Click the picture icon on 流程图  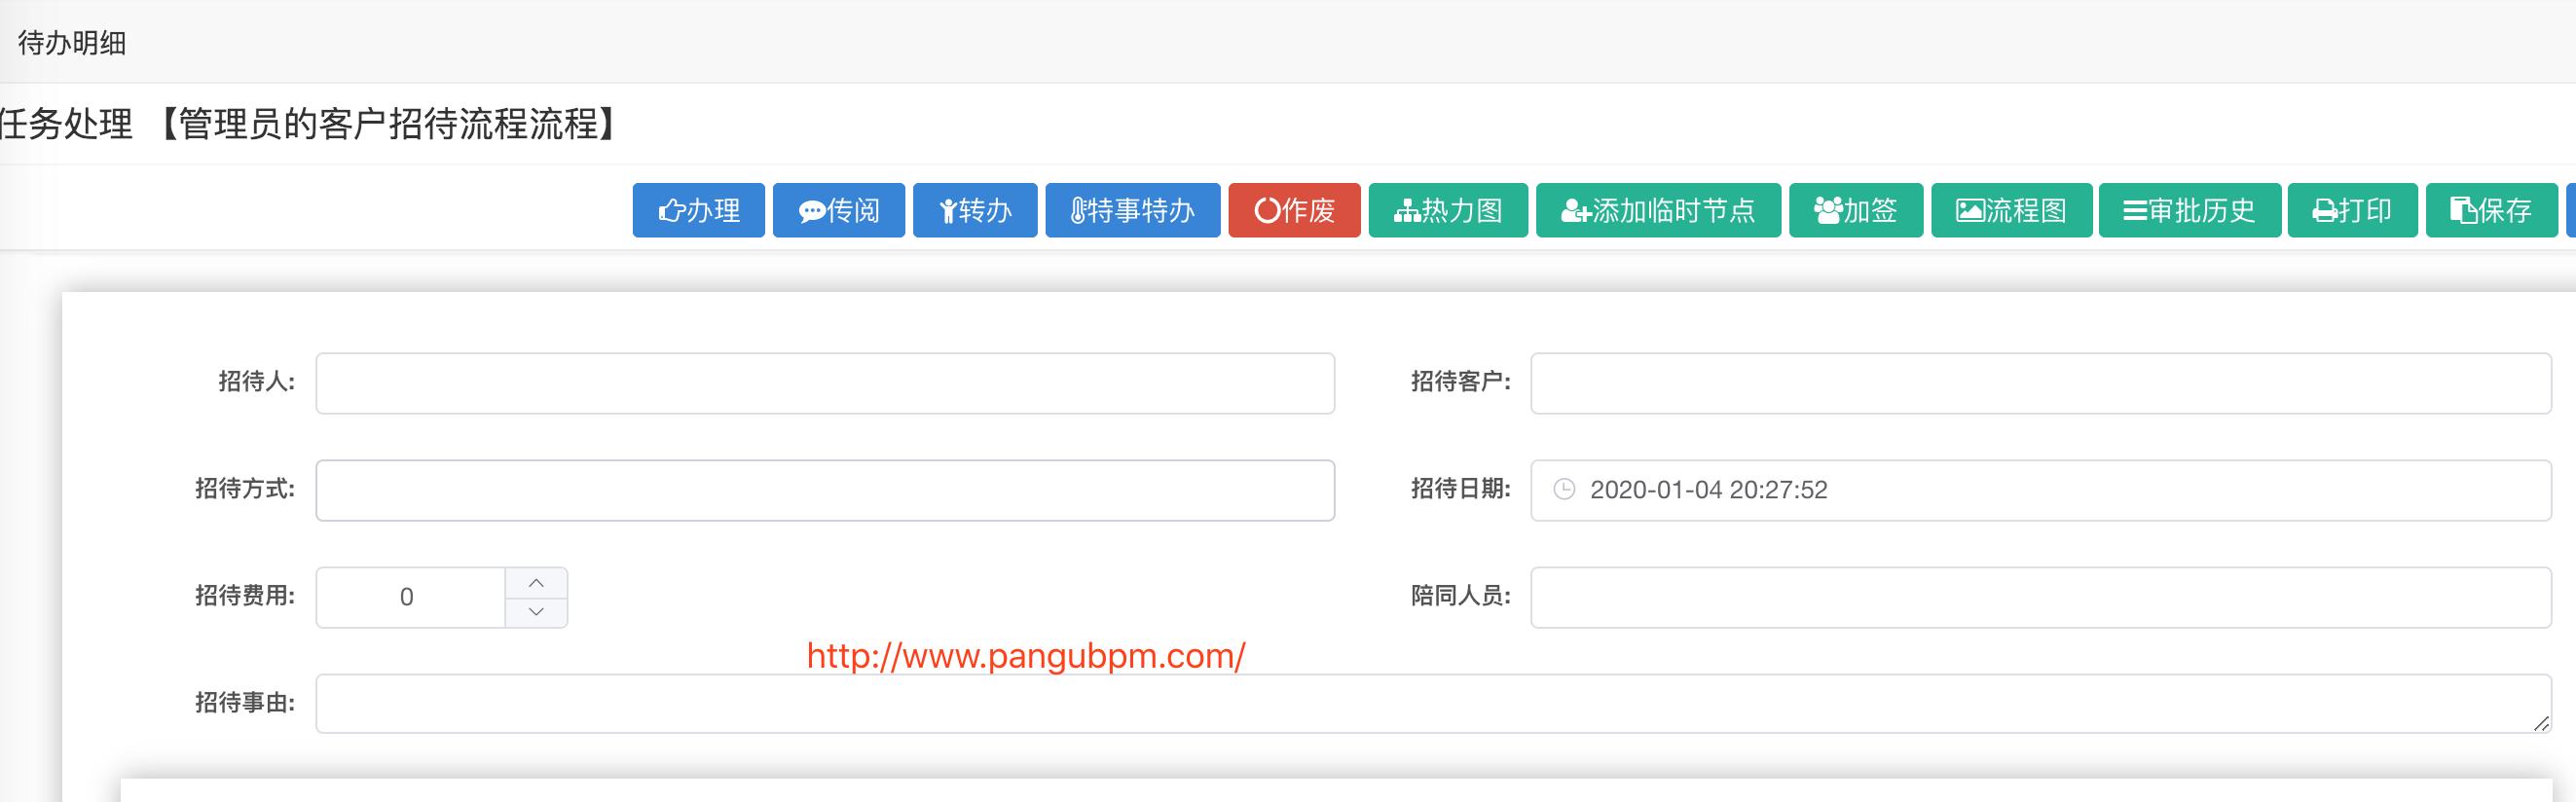[1970, 211]
